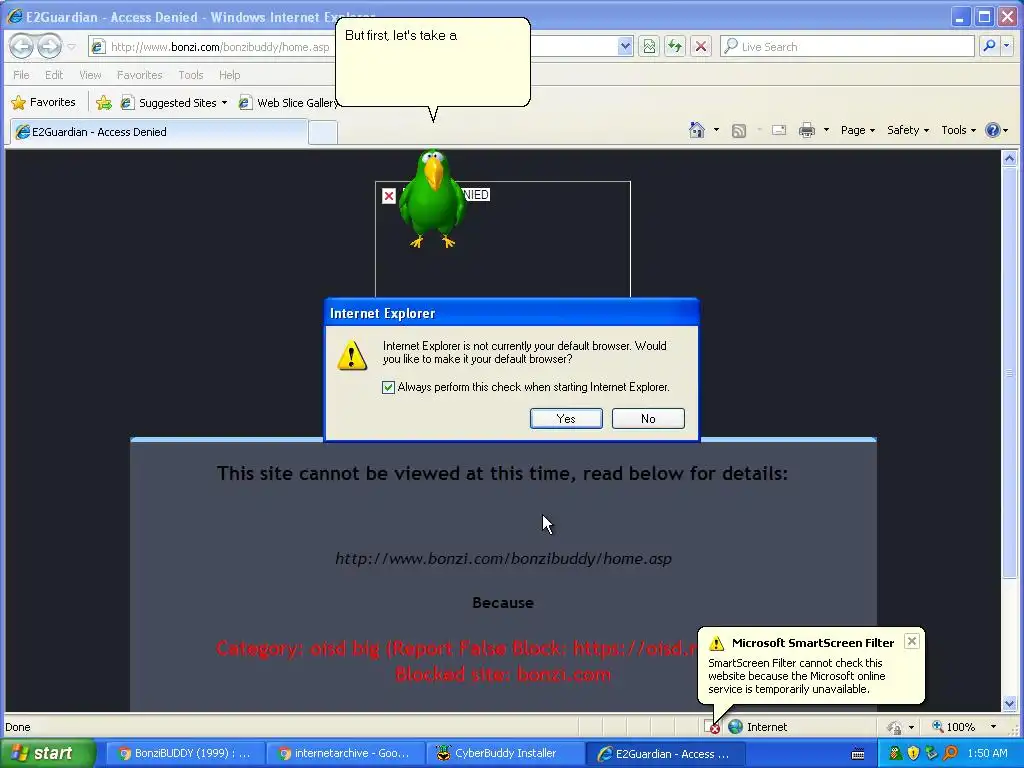Click the Internet zone globe icon
The image size is (1024, 768).
click(736, 727)
